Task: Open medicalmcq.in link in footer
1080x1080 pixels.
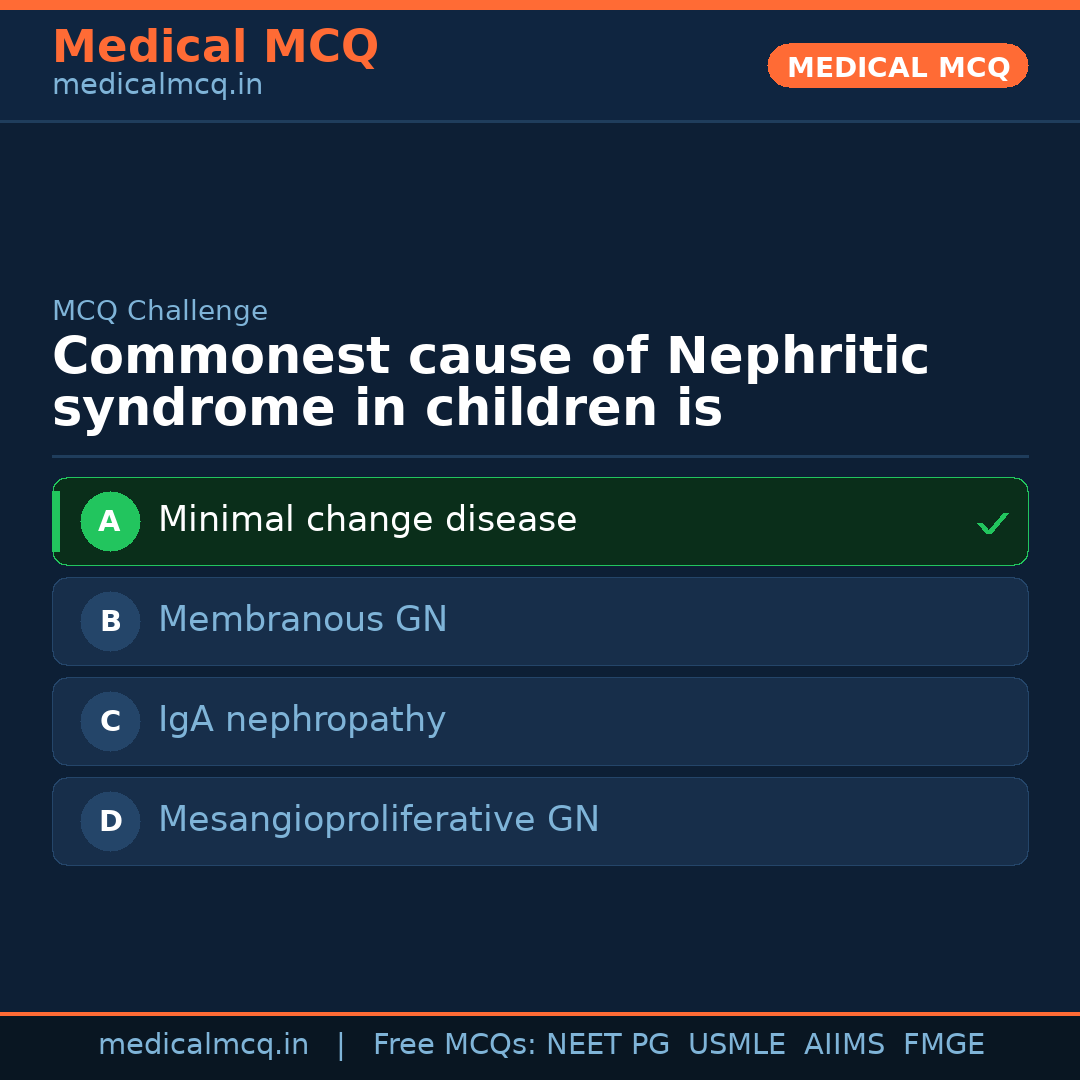Action: click(203, 1045)
